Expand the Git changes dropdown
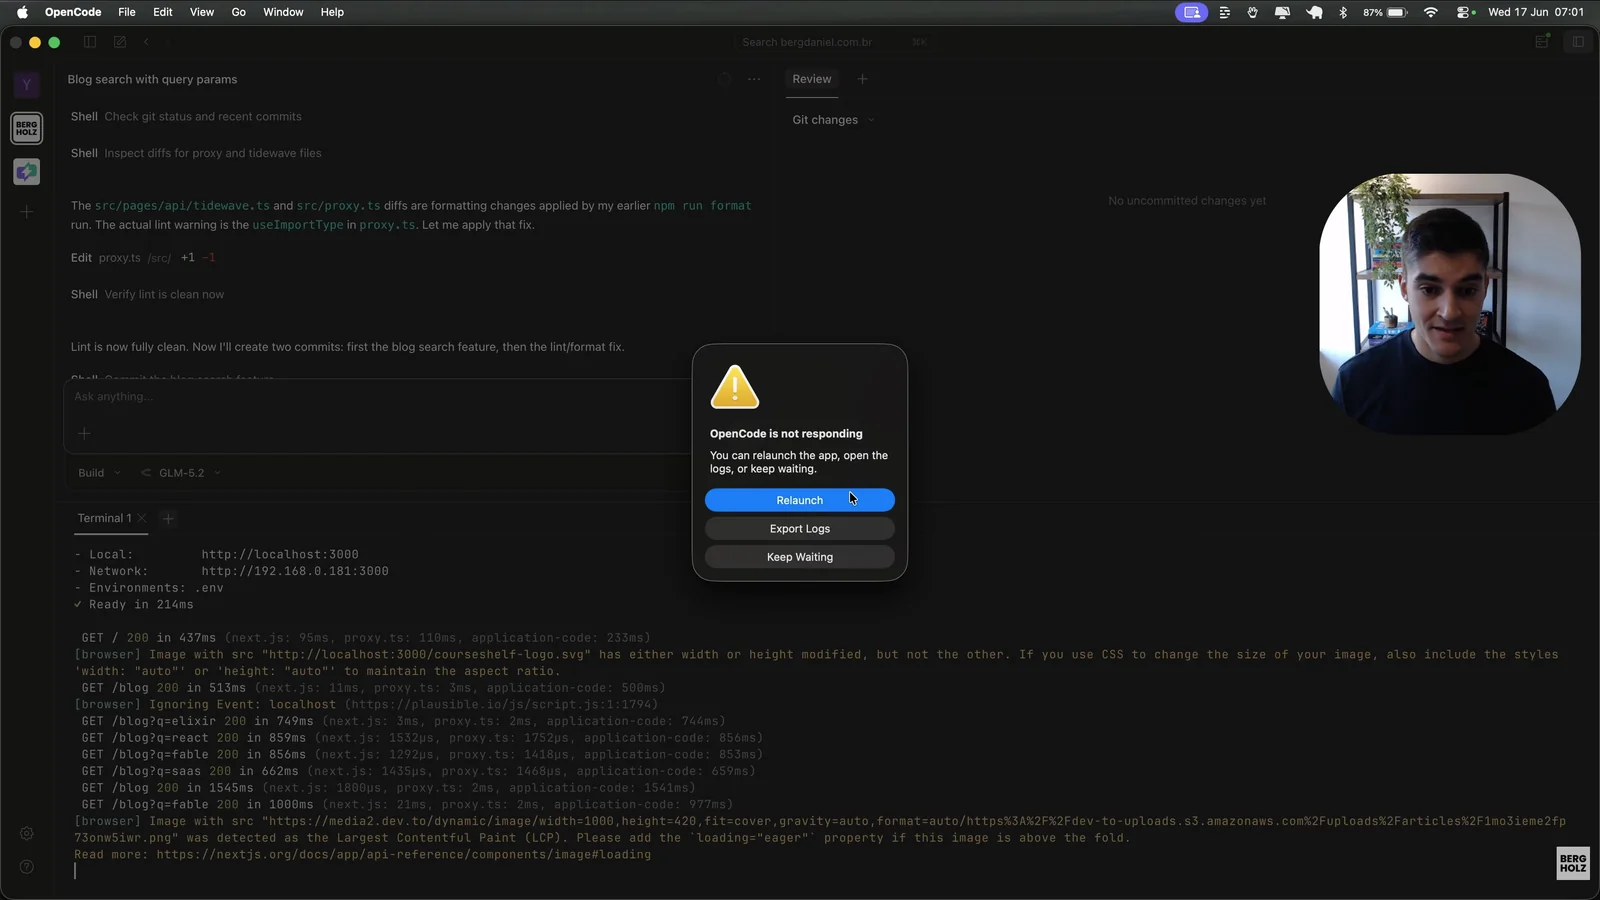 coord(834,120)
